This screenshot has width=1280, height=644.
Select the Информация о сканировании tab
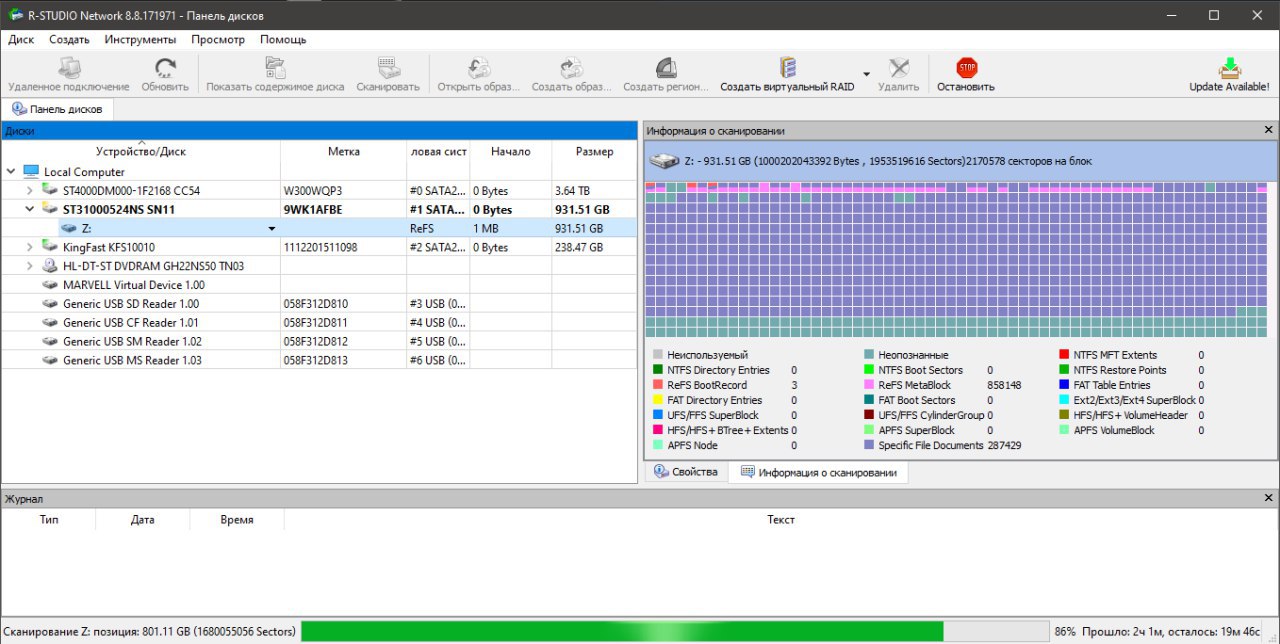[818, 472]
